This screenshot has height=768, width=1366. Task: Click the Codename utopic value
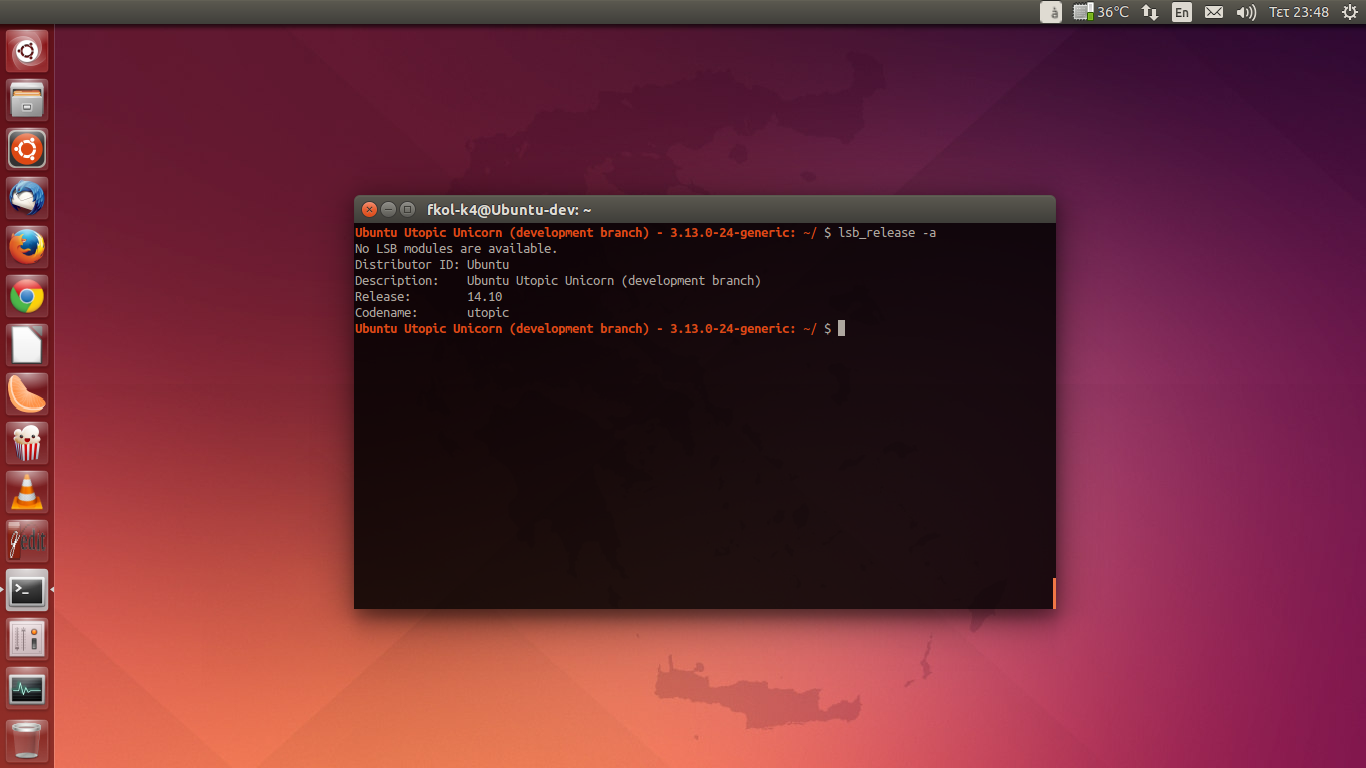(488, 313)
